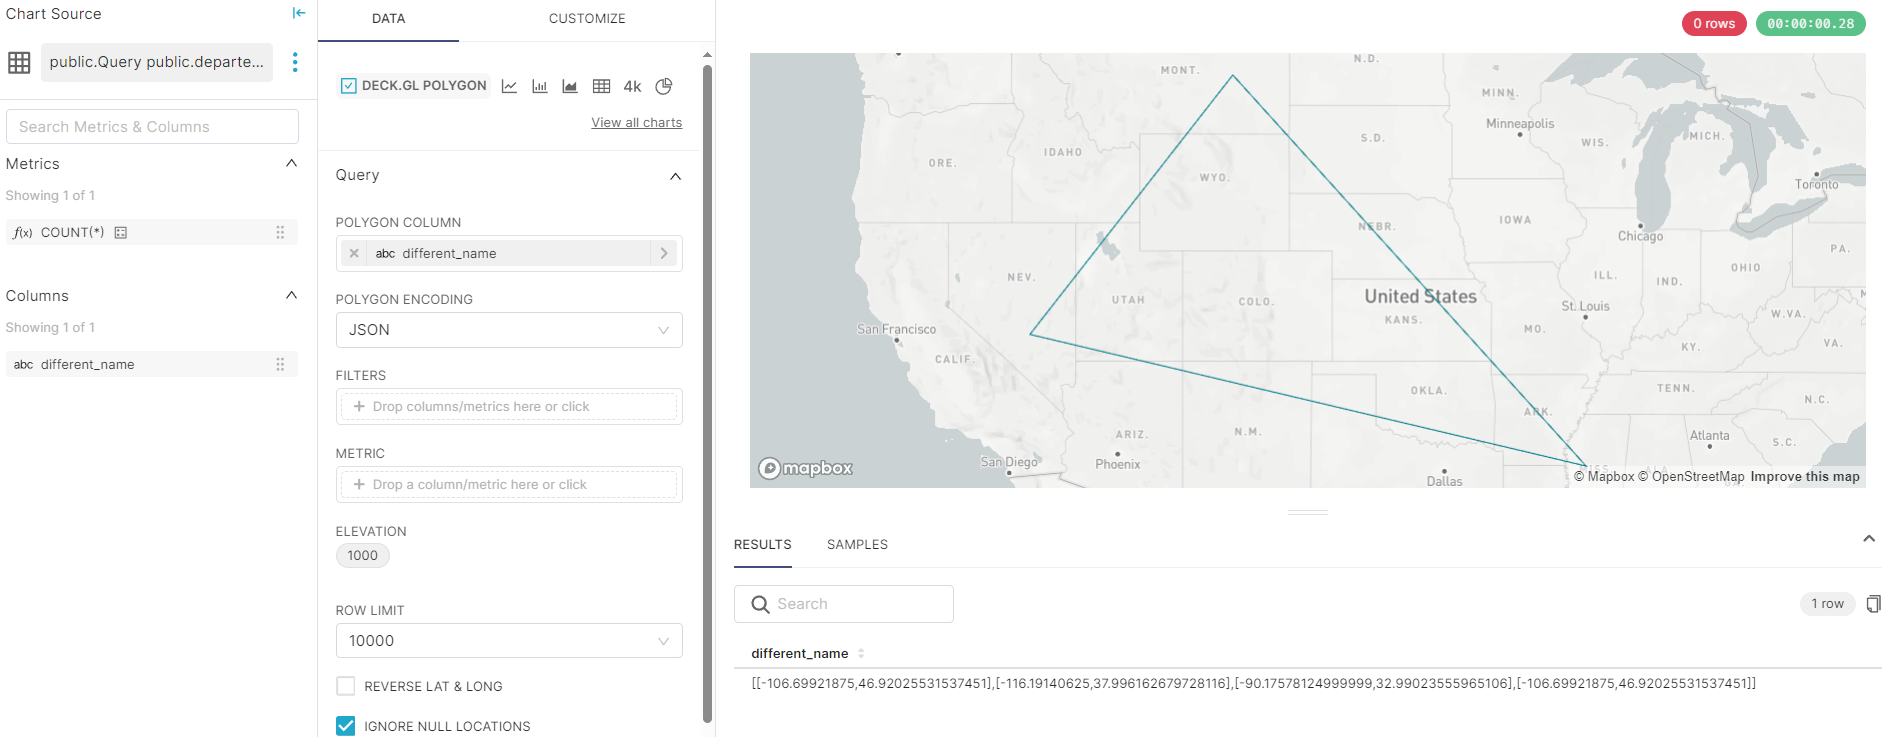Click the 1 row count label
1891x737 pixels.
[1827, 604]
